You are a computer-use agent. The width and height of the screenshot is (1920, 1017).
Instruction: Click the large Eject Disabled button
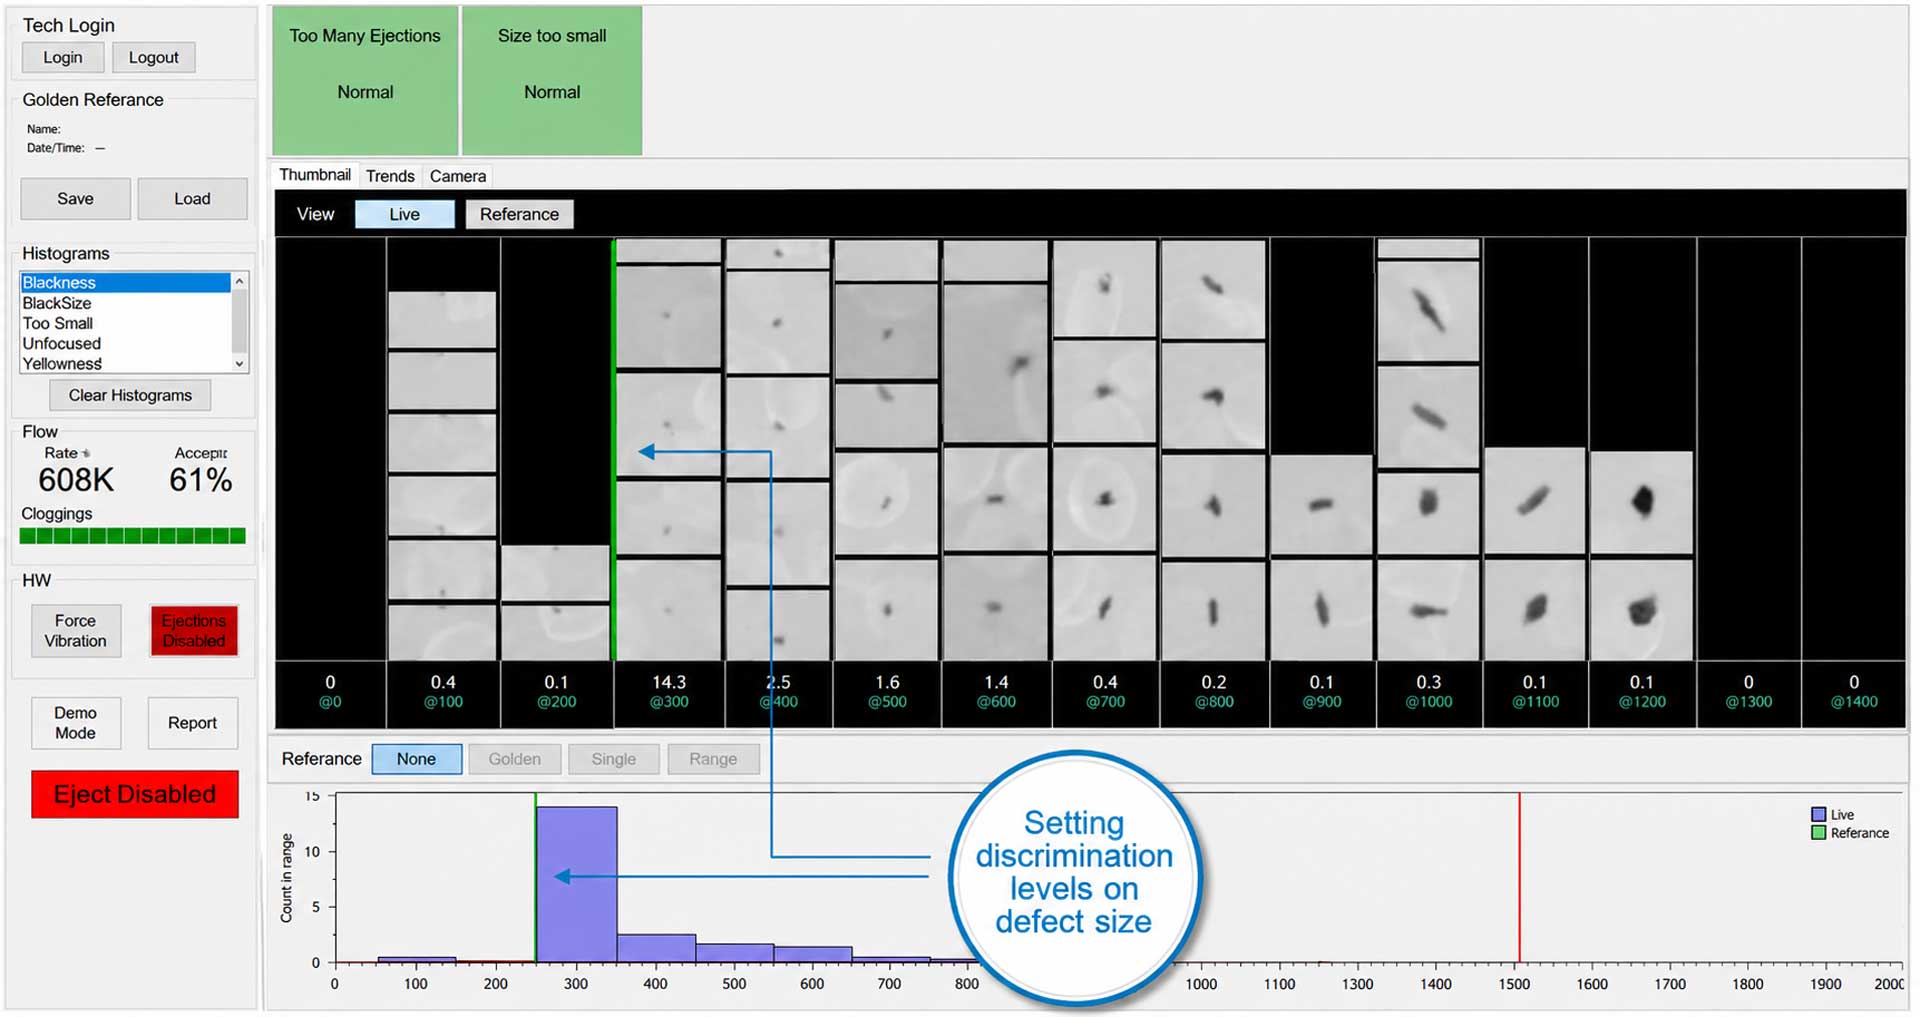coord(135,794)
